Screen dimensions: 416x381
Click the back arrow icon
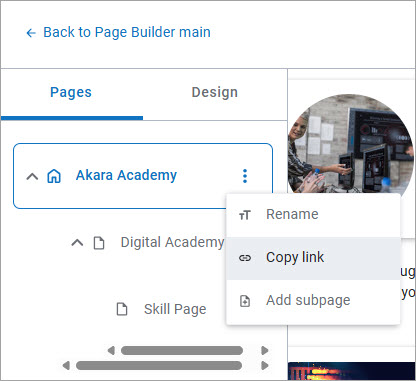(31, 33)
